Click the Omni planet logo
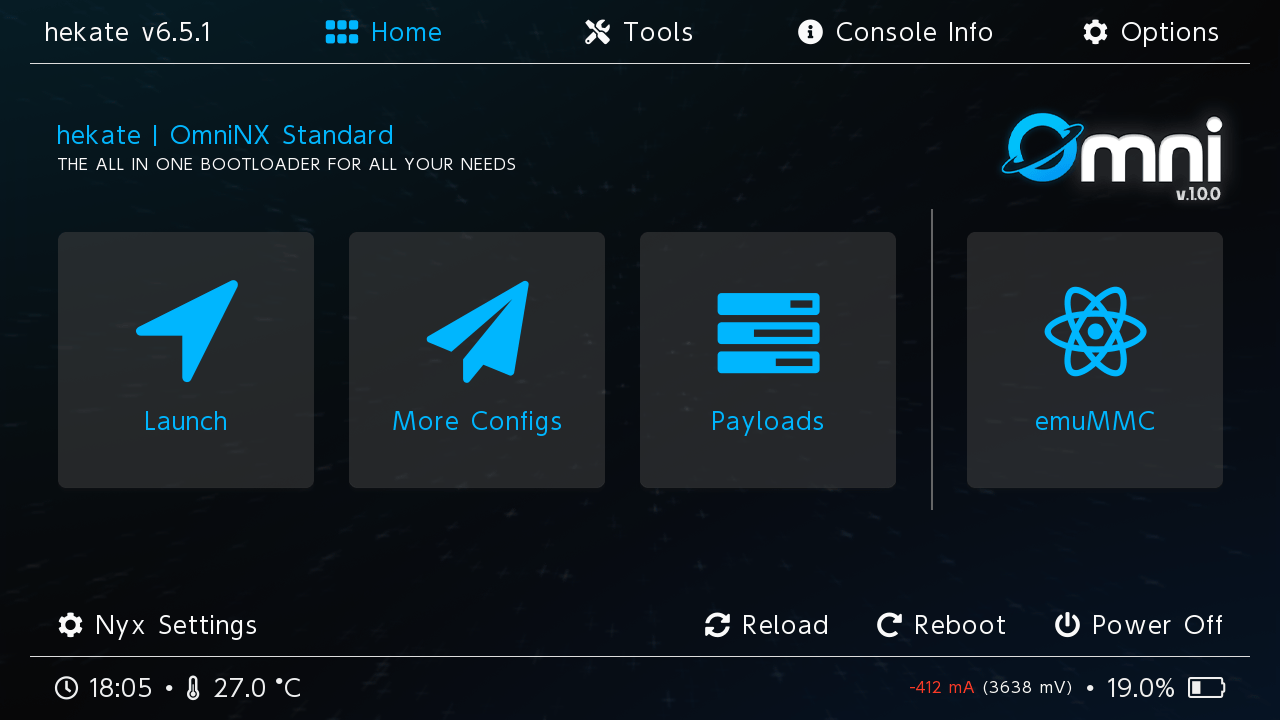This screenshot has height=720, width=1280. (x=1112, y=157)
